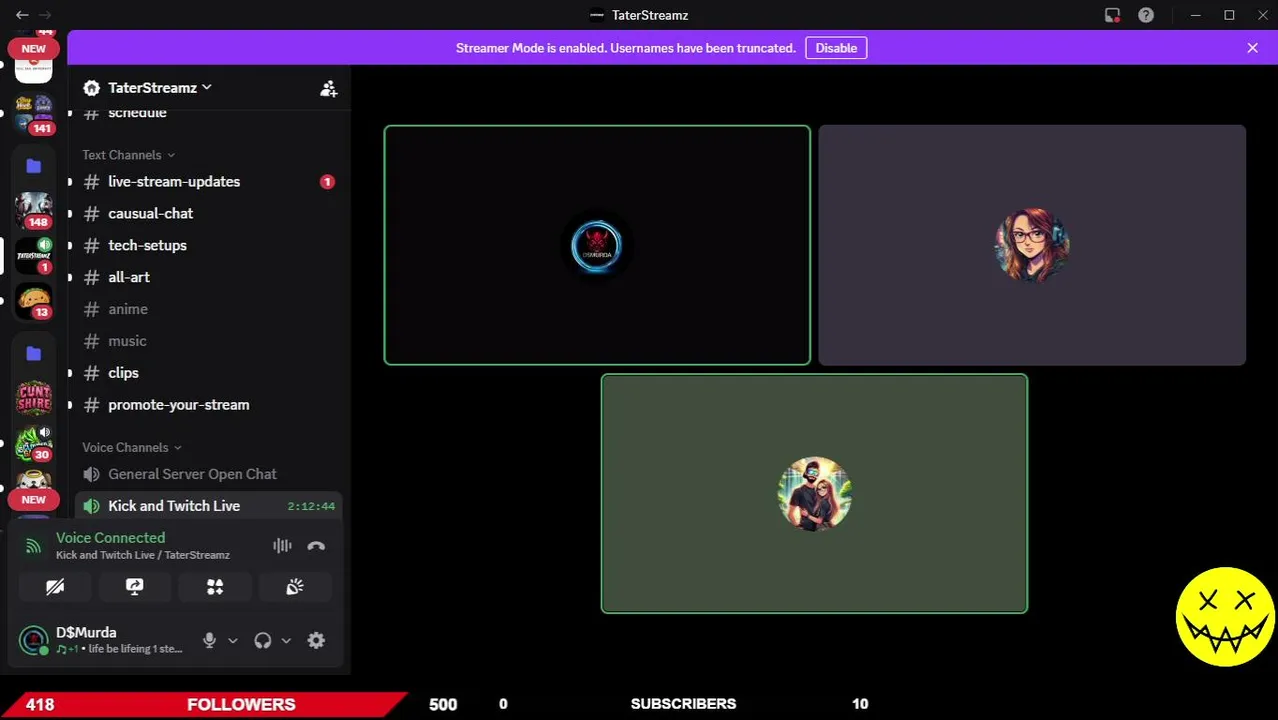Open the server folder with 141 badge

pyautogui.click(x=34, y=115)
